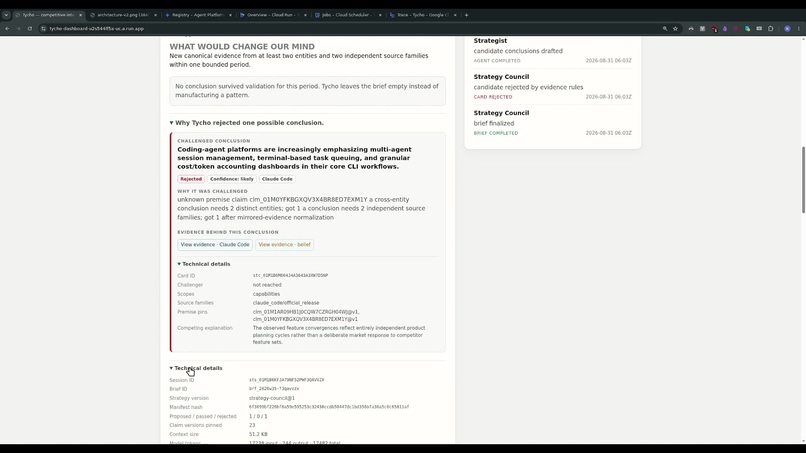Collapse the card's Technical details section
This screenshot has height=453, width=806.
coord(204,264)
